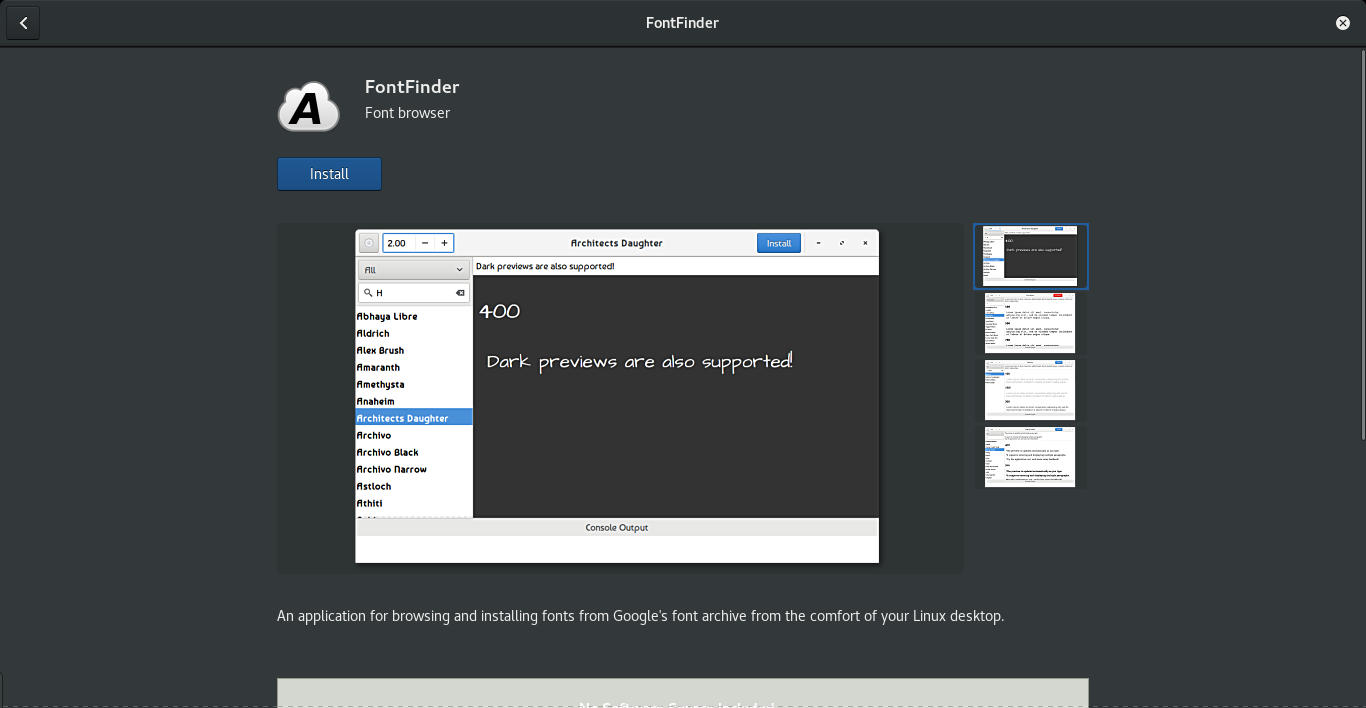Click the FontFinder cloud app icon
Image resolution: width=1366 pixels, height=708 pixels.
[x=309, y=106]
